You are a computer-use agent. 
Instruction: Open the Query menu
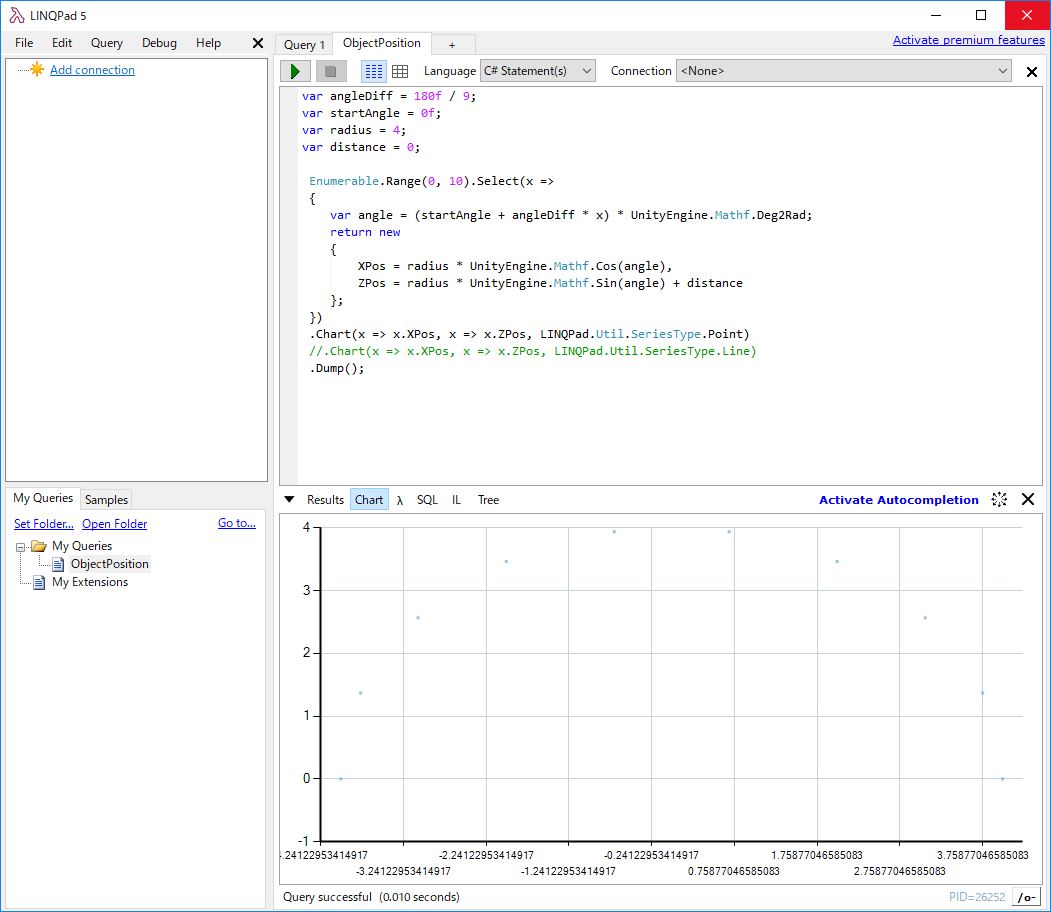(106, 42)
